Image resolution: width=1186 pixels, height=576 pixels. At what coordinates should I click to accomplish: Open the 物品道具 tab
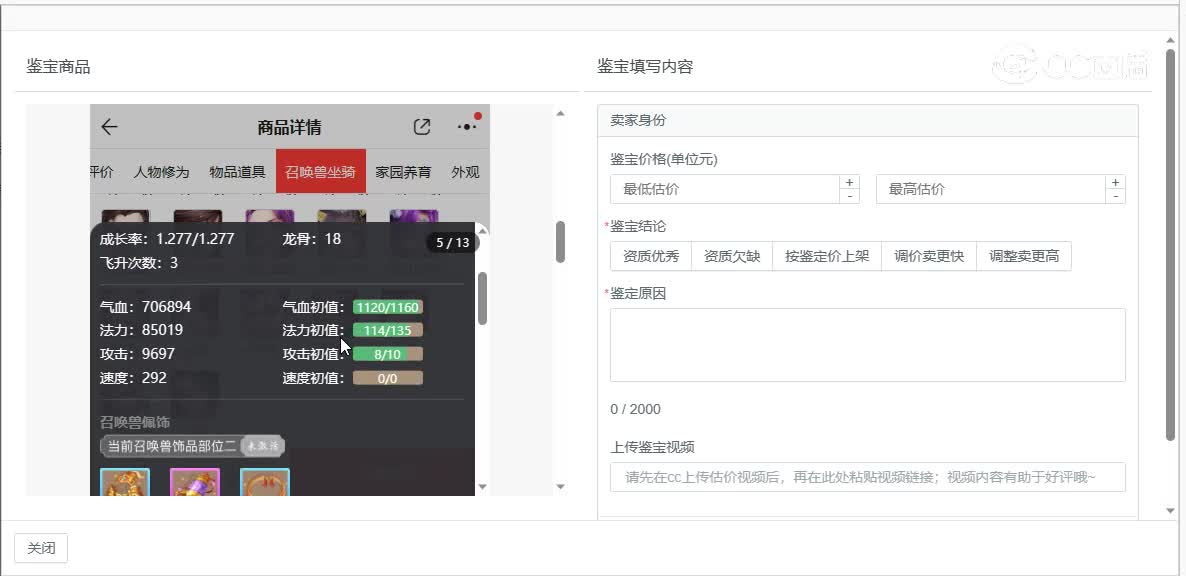[x=237, y=172]
